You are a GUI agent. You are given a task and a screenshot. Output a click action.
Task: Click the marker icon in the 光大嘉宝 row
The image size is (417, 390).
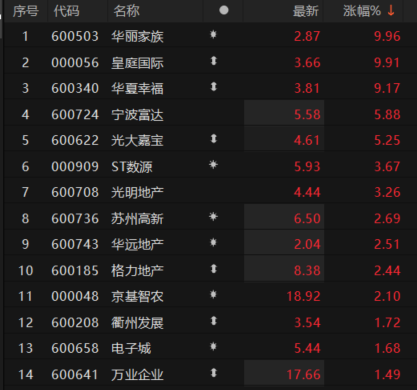pyautogui.click(x=214, y=138)
